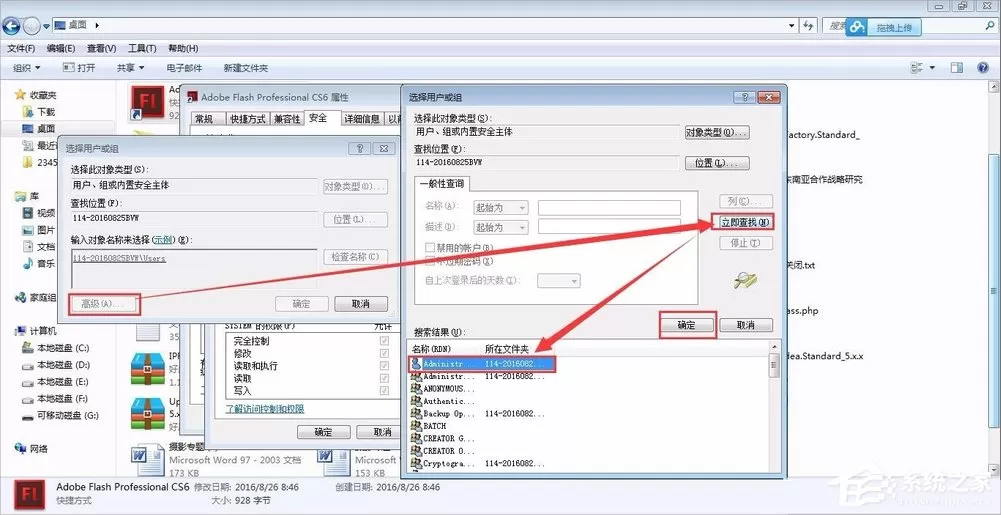Viewport: 1001px width, 515px height.
Task: Open the 家庭组 icon in sidebar
Action: [x=20, y=297]
